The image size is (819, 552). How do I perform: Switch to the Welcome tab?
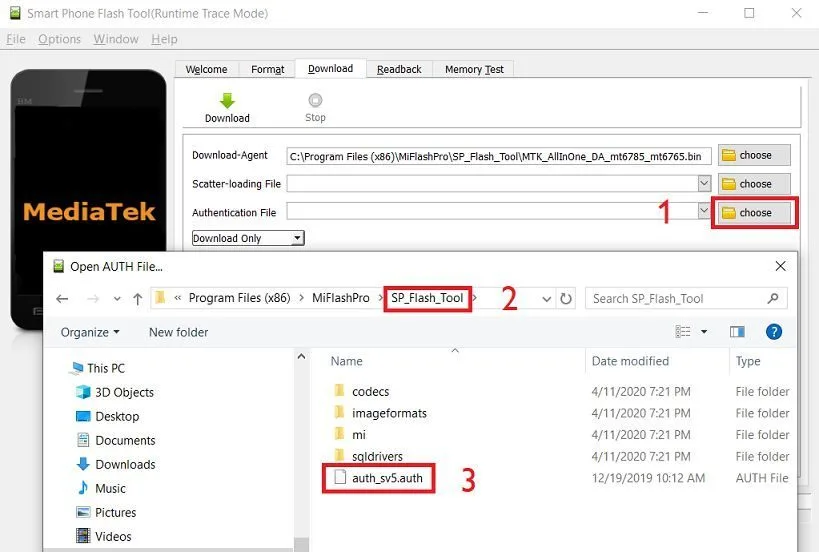(x=206, y=69)
